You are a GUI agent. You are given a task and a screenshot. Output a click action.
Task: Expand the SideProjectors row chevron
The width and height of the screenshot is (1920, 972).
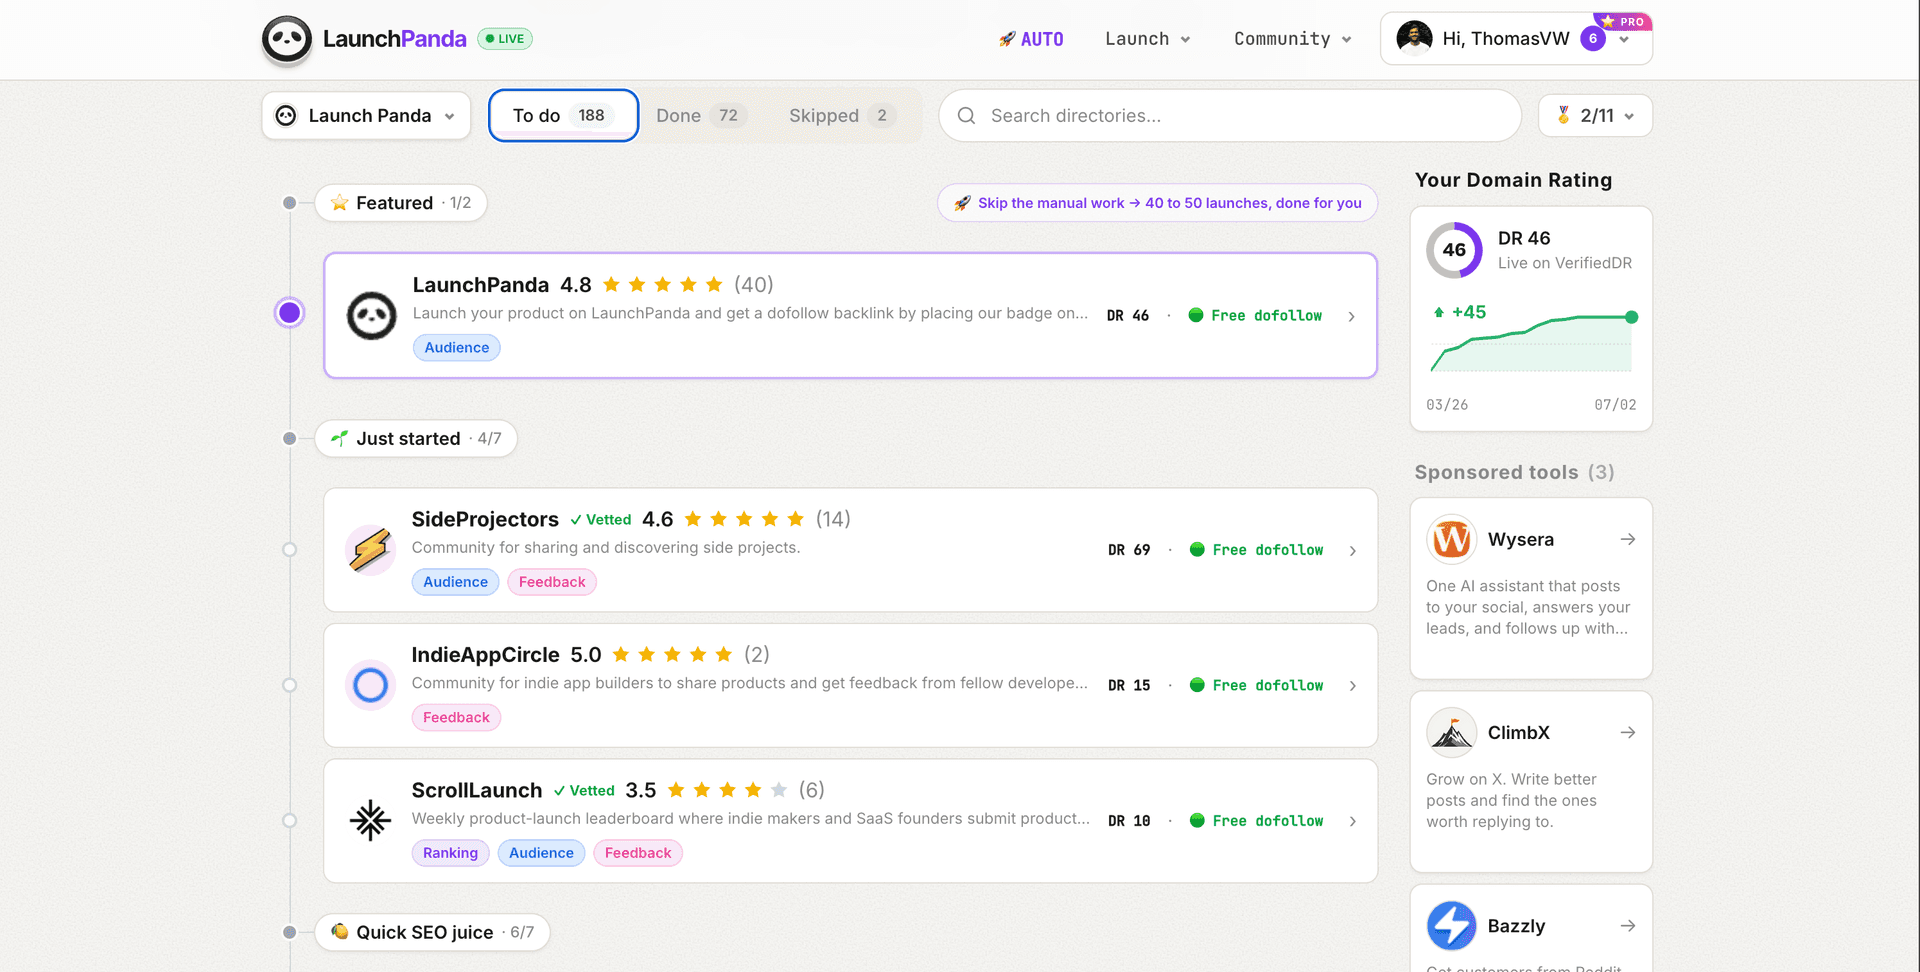click(1353, 551)
